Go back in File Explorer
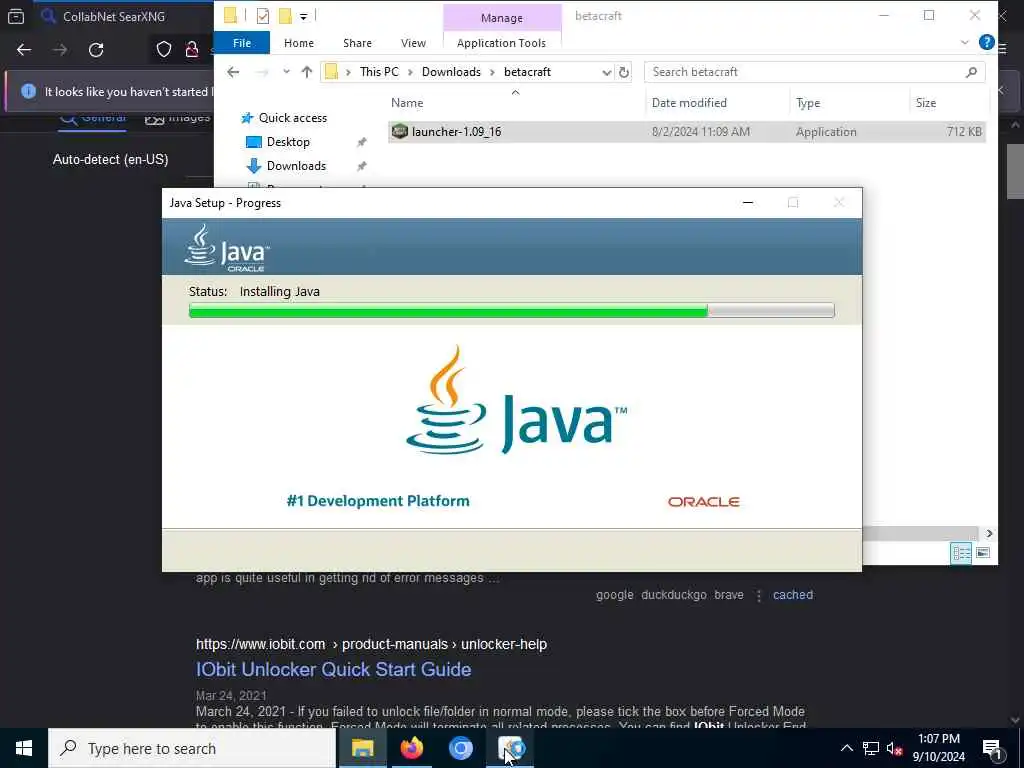Screen dimensions: 1024x768 (x=233, y=72)
